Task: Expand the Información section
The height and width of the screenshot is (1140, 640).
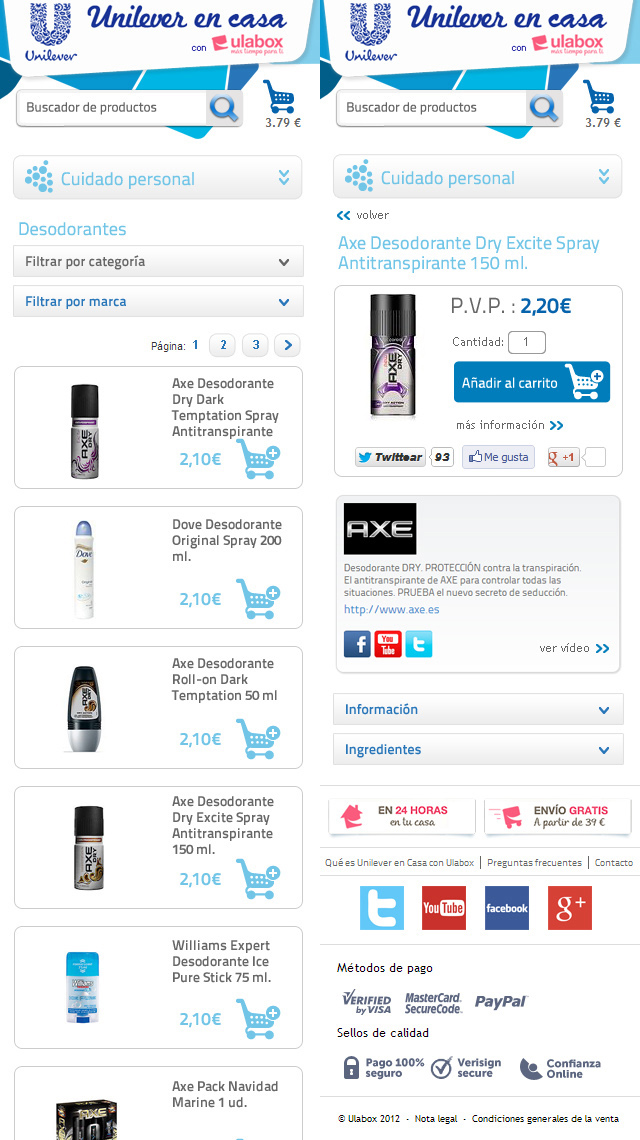Action: pyautogui.click(x=478, y=709)
